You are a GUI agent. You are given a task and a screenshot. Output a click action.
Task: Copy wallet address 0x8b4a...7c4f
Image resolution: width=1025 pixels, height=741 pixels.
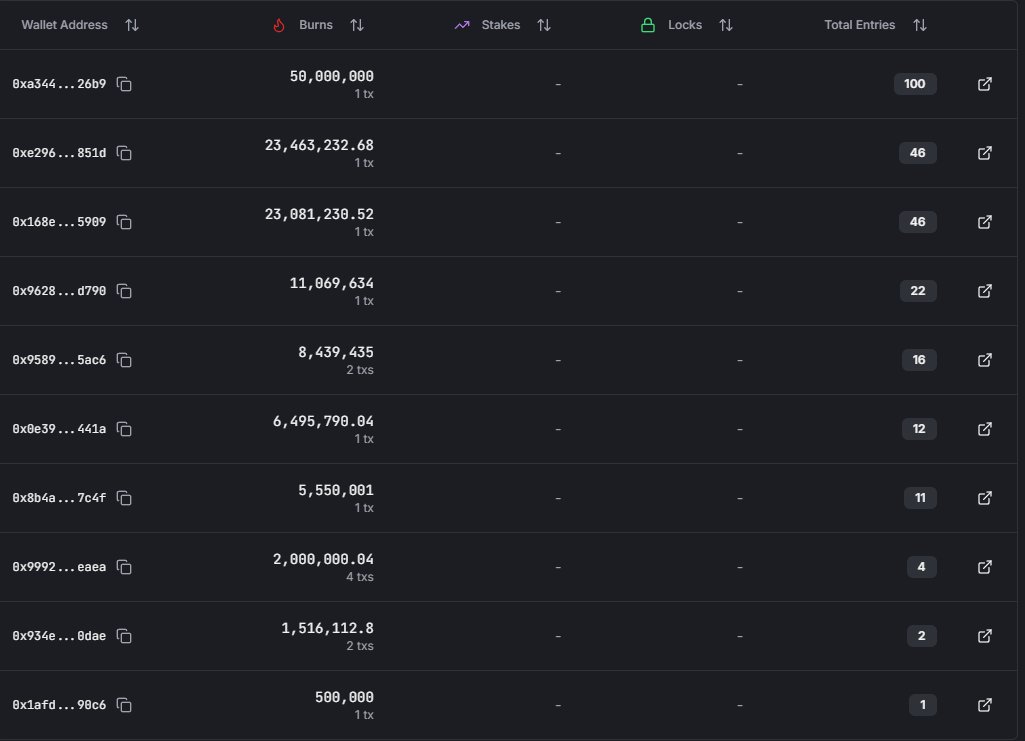[x=124, y=498]
